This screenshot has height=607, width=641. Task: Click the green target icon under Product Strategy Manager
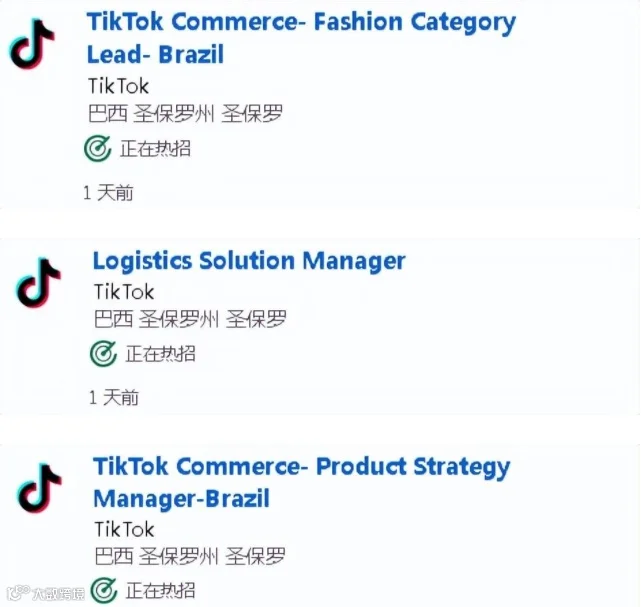(x=103, y=590)
